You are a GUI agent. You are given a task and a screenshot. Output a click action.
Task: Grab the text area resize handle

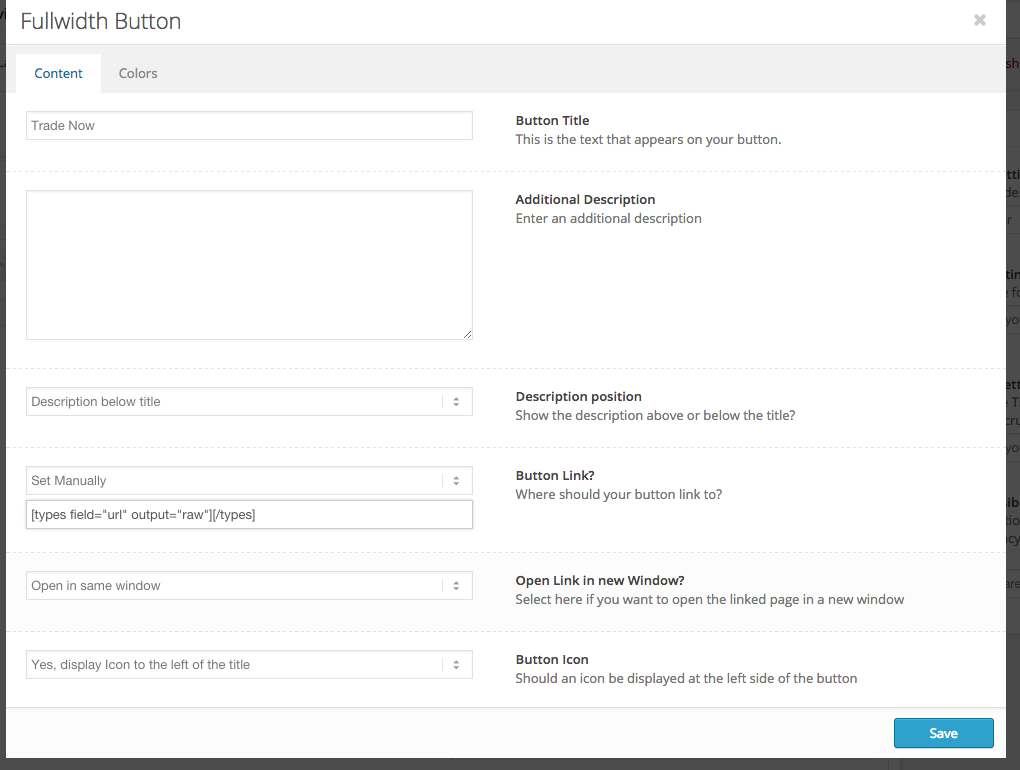467,334
